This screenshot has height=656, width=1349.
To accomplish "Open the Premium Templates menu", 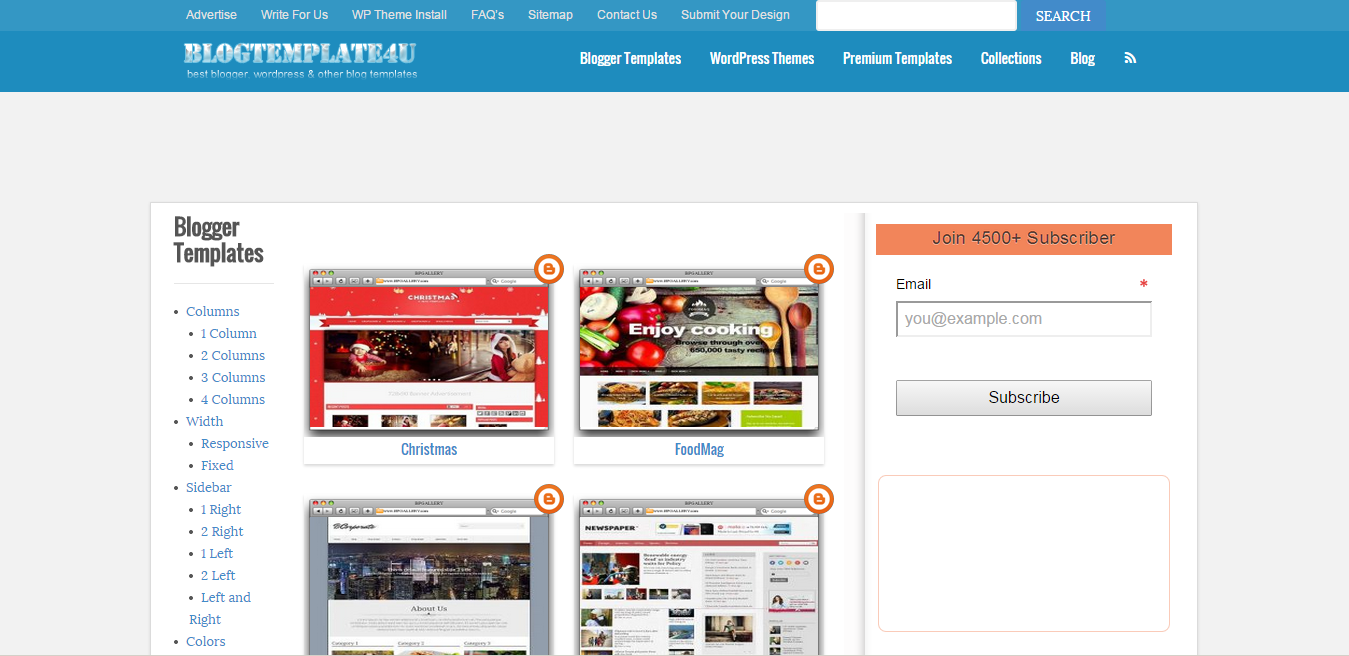I will [897, 58].
